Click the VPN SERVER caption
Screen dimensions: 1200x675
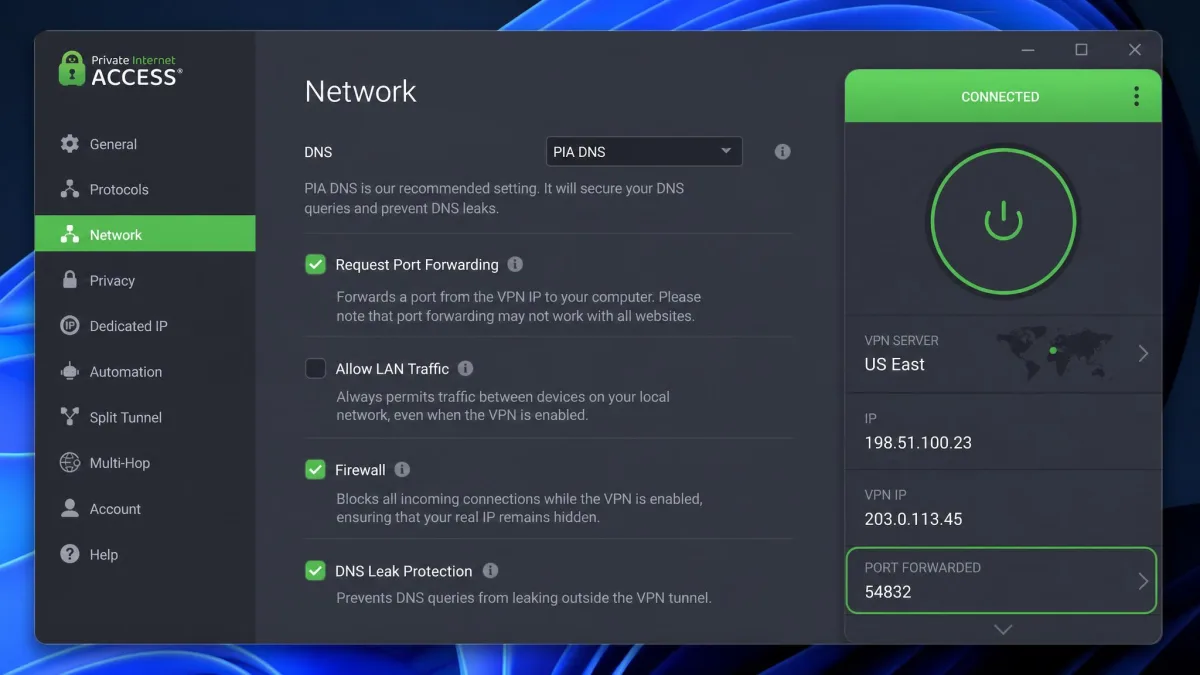[901, 341]
